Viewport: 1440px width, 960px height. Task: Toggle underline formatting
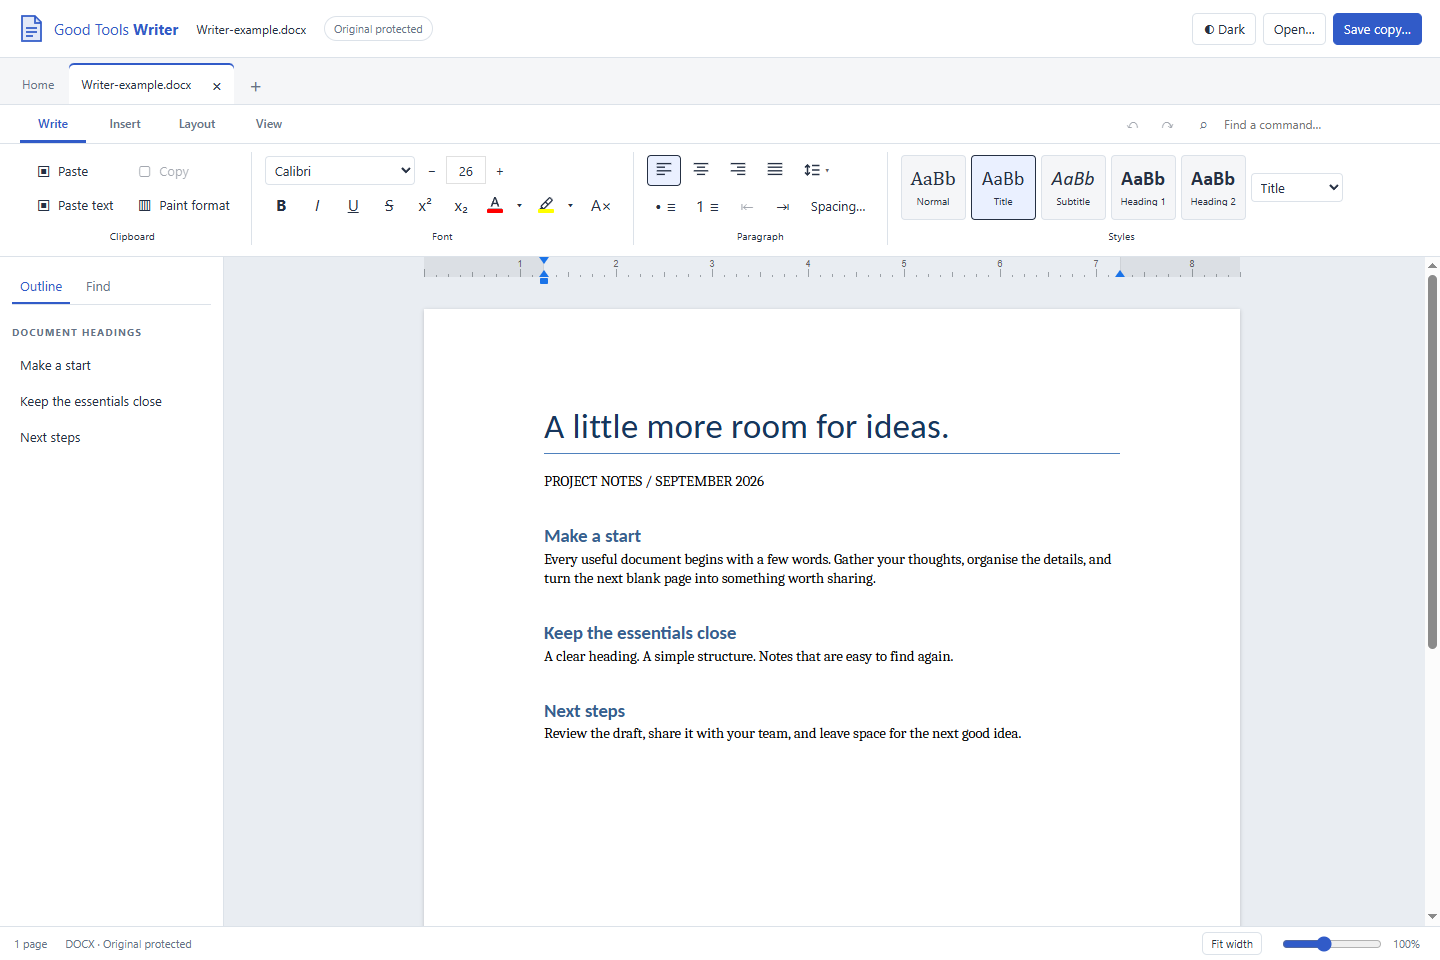353,206
